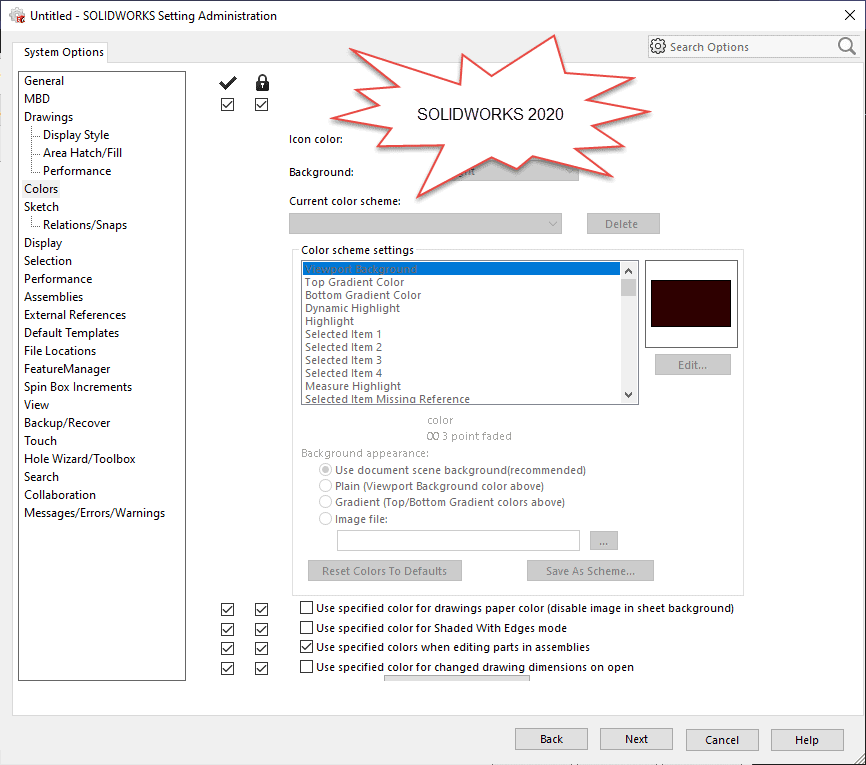The image size is (866, 765).
Task: Select the 'Image file' radio option
Action: click(x=325, y=519)
